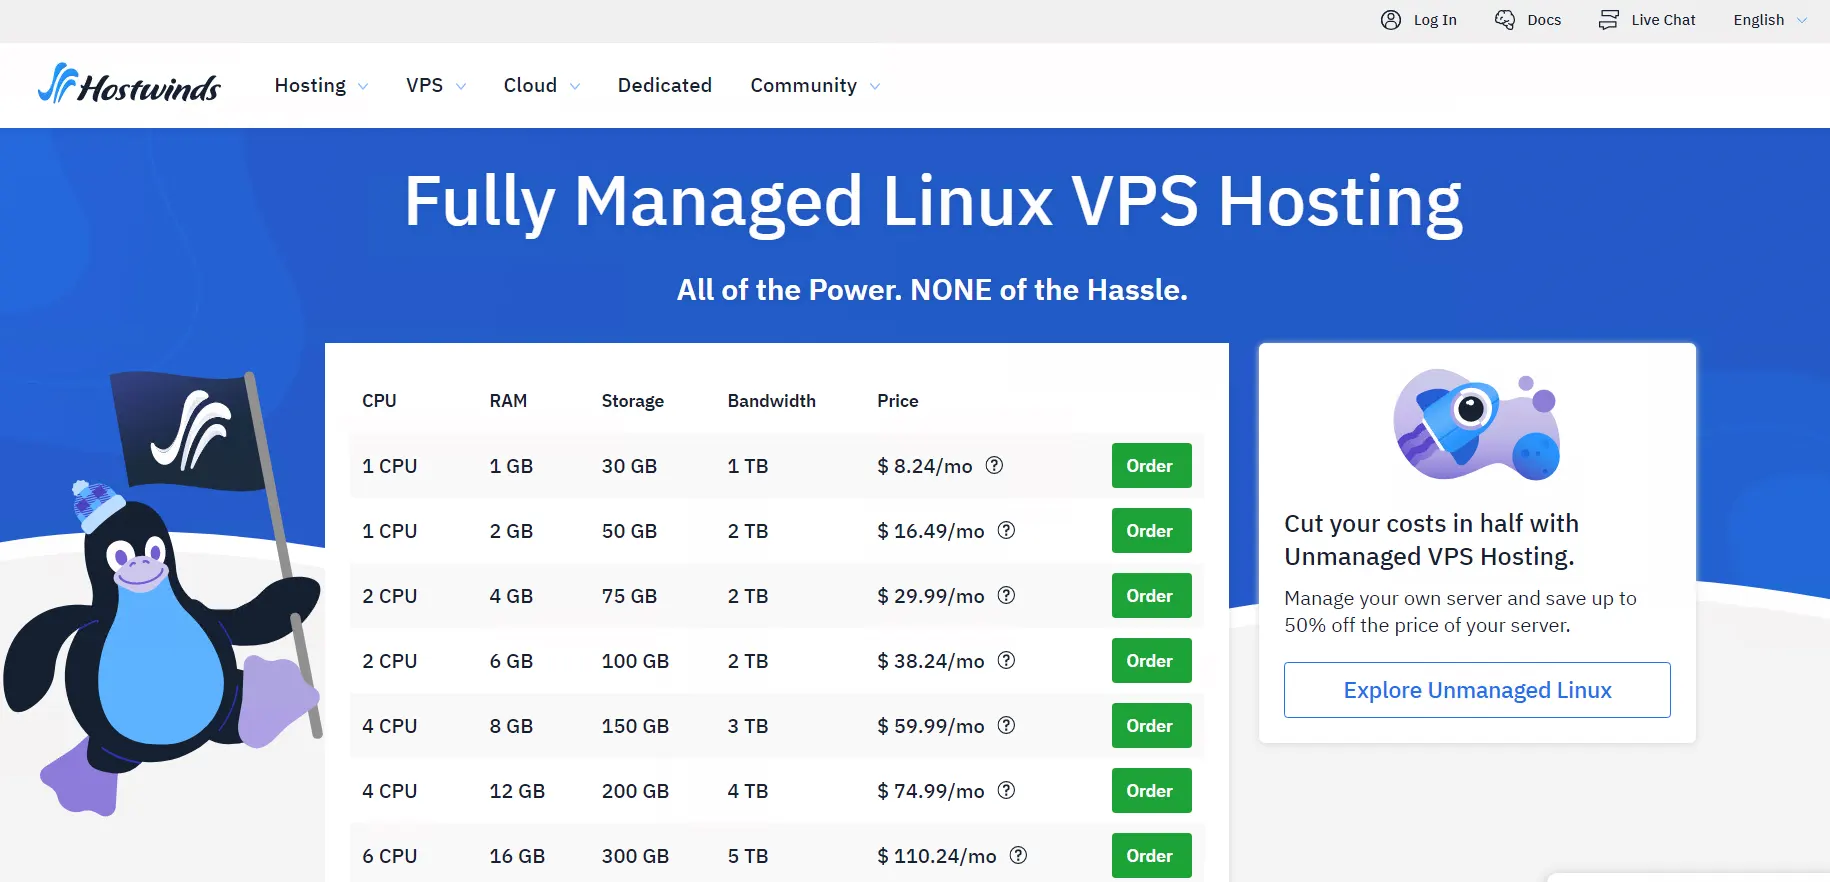The width and height of the screenshot is (1830, 882).
Task: Order the 2 CPU 4 GB plan
Action: (1151, 595)
